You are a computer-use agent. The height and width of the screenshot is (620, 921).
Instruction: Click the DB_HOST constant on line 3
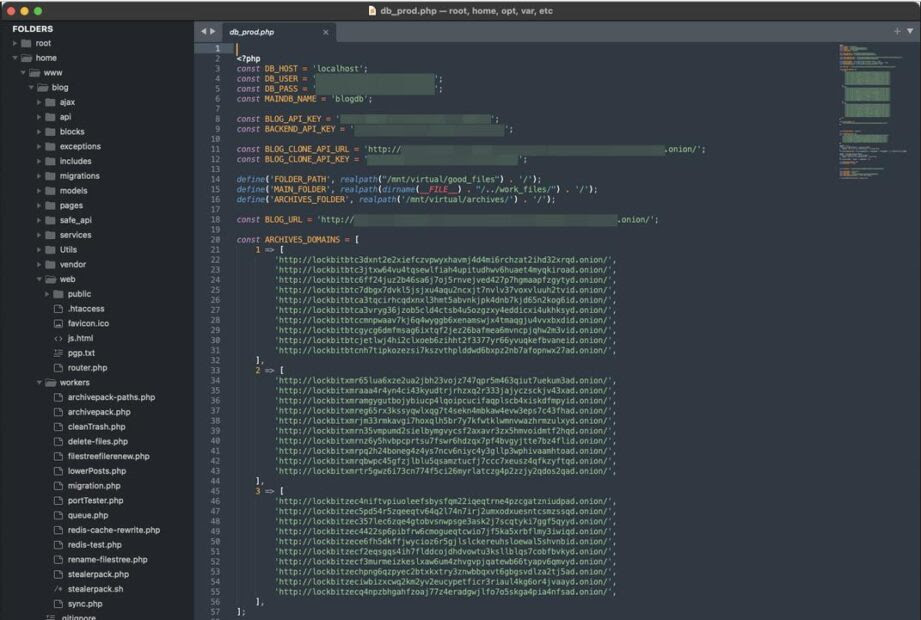click(x=281, y=69)
